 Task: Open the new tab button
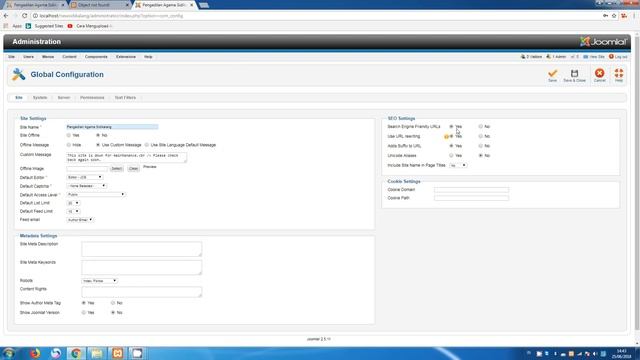pyautogui.click(x=204, y=5)
